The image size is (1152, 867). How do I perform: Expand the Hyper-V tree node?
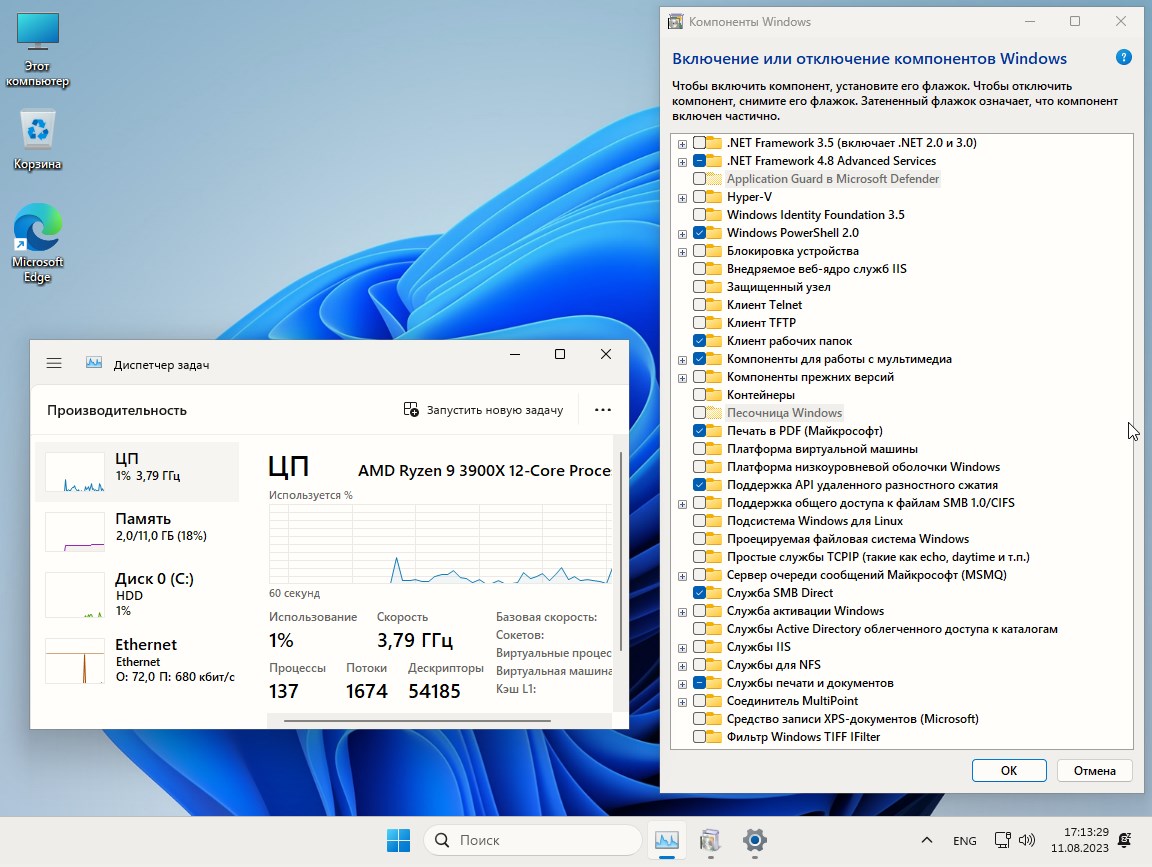click(x=683, y=198)
